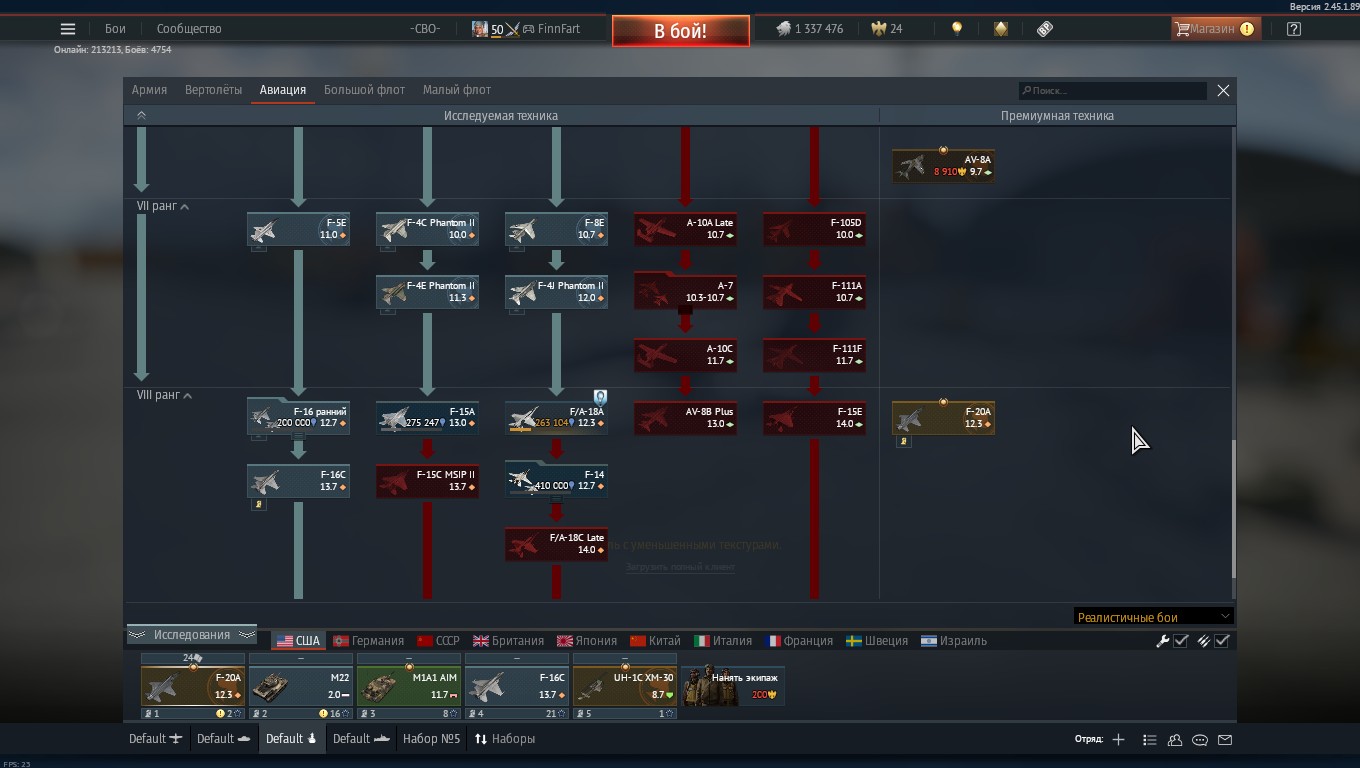Select the F-111A aircraft card

pos(814,292)
